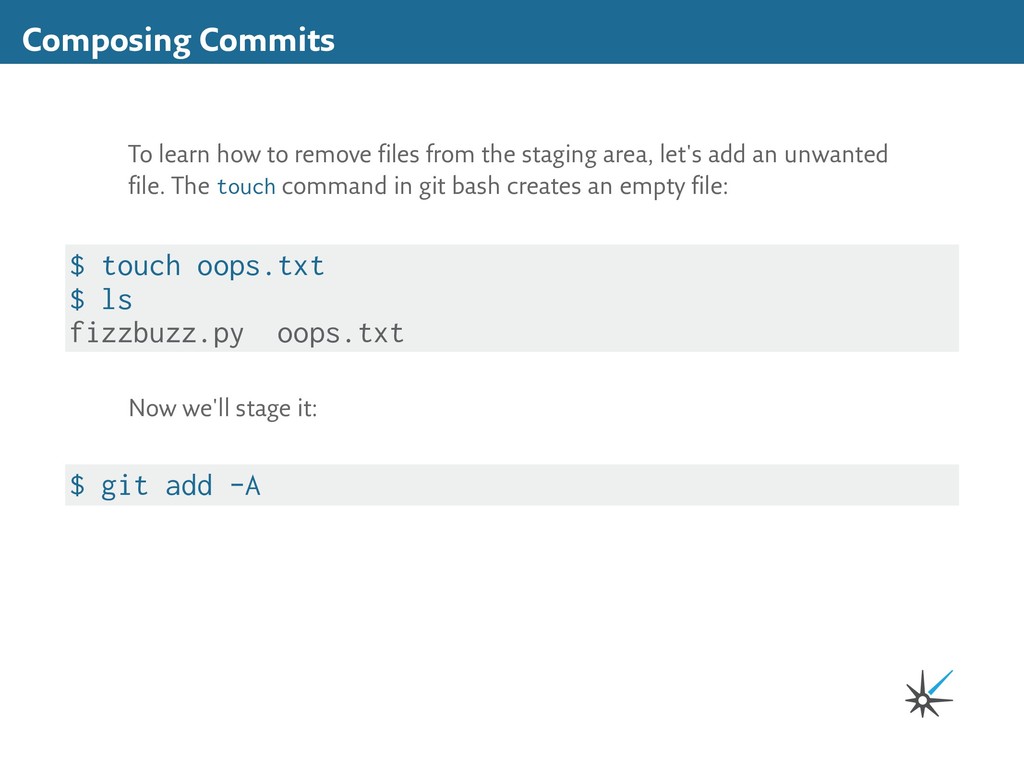Click the dollar prompt before "ls"
The image size is (1024, 768).
tap(77, 299)
